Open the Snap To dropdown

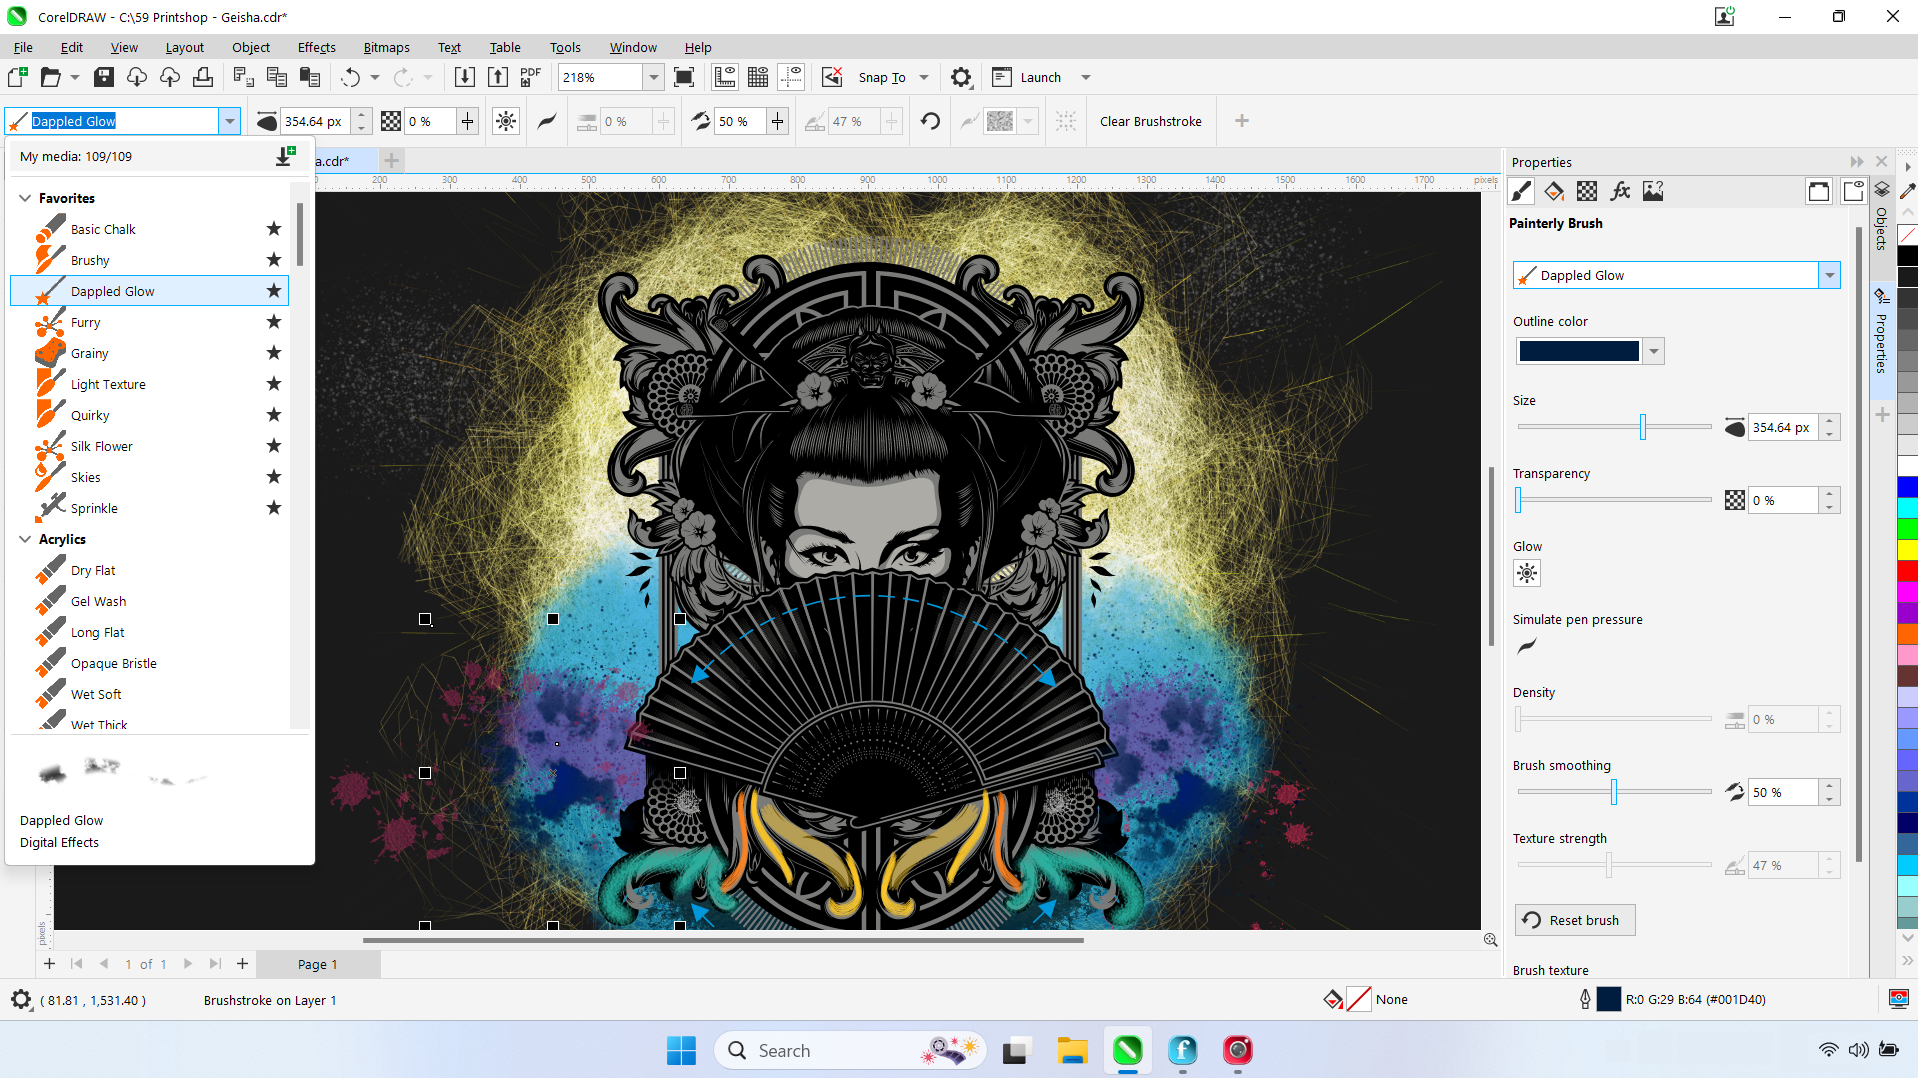[x=924, y=77]
